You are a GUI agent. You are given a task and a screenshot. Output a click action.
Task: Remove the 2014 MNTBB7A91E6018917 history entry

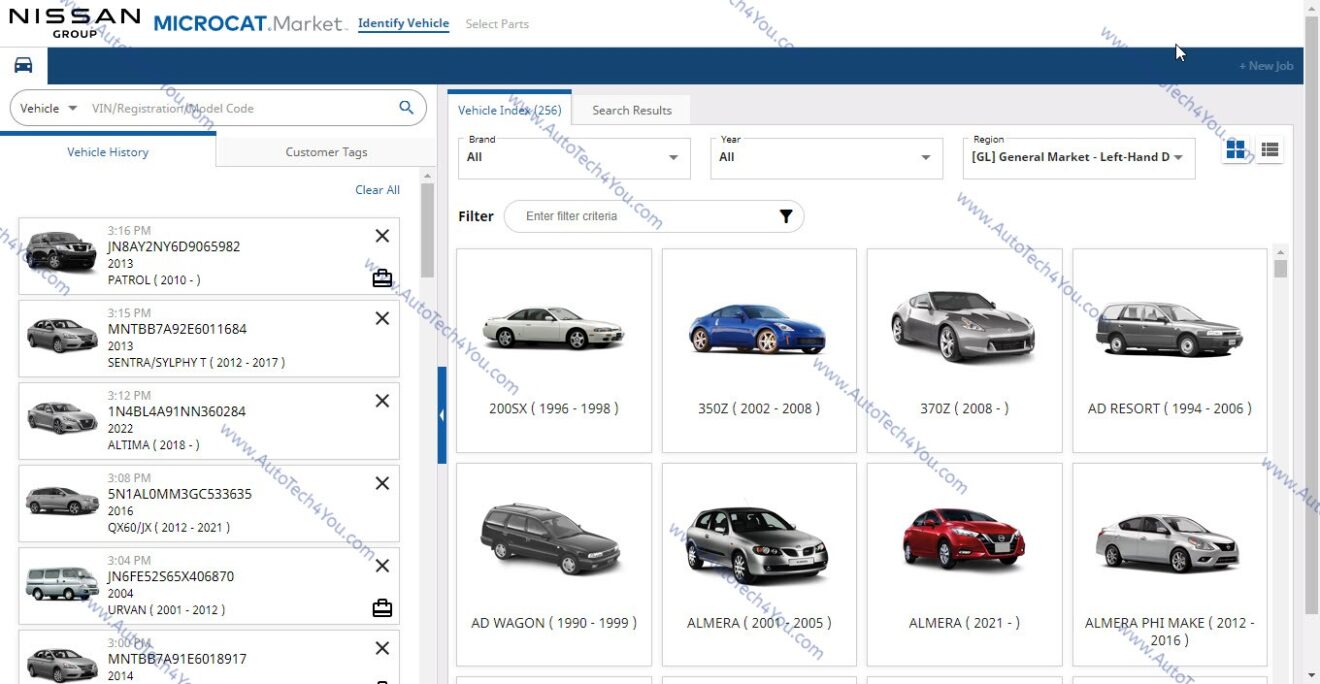click(382, 649)
